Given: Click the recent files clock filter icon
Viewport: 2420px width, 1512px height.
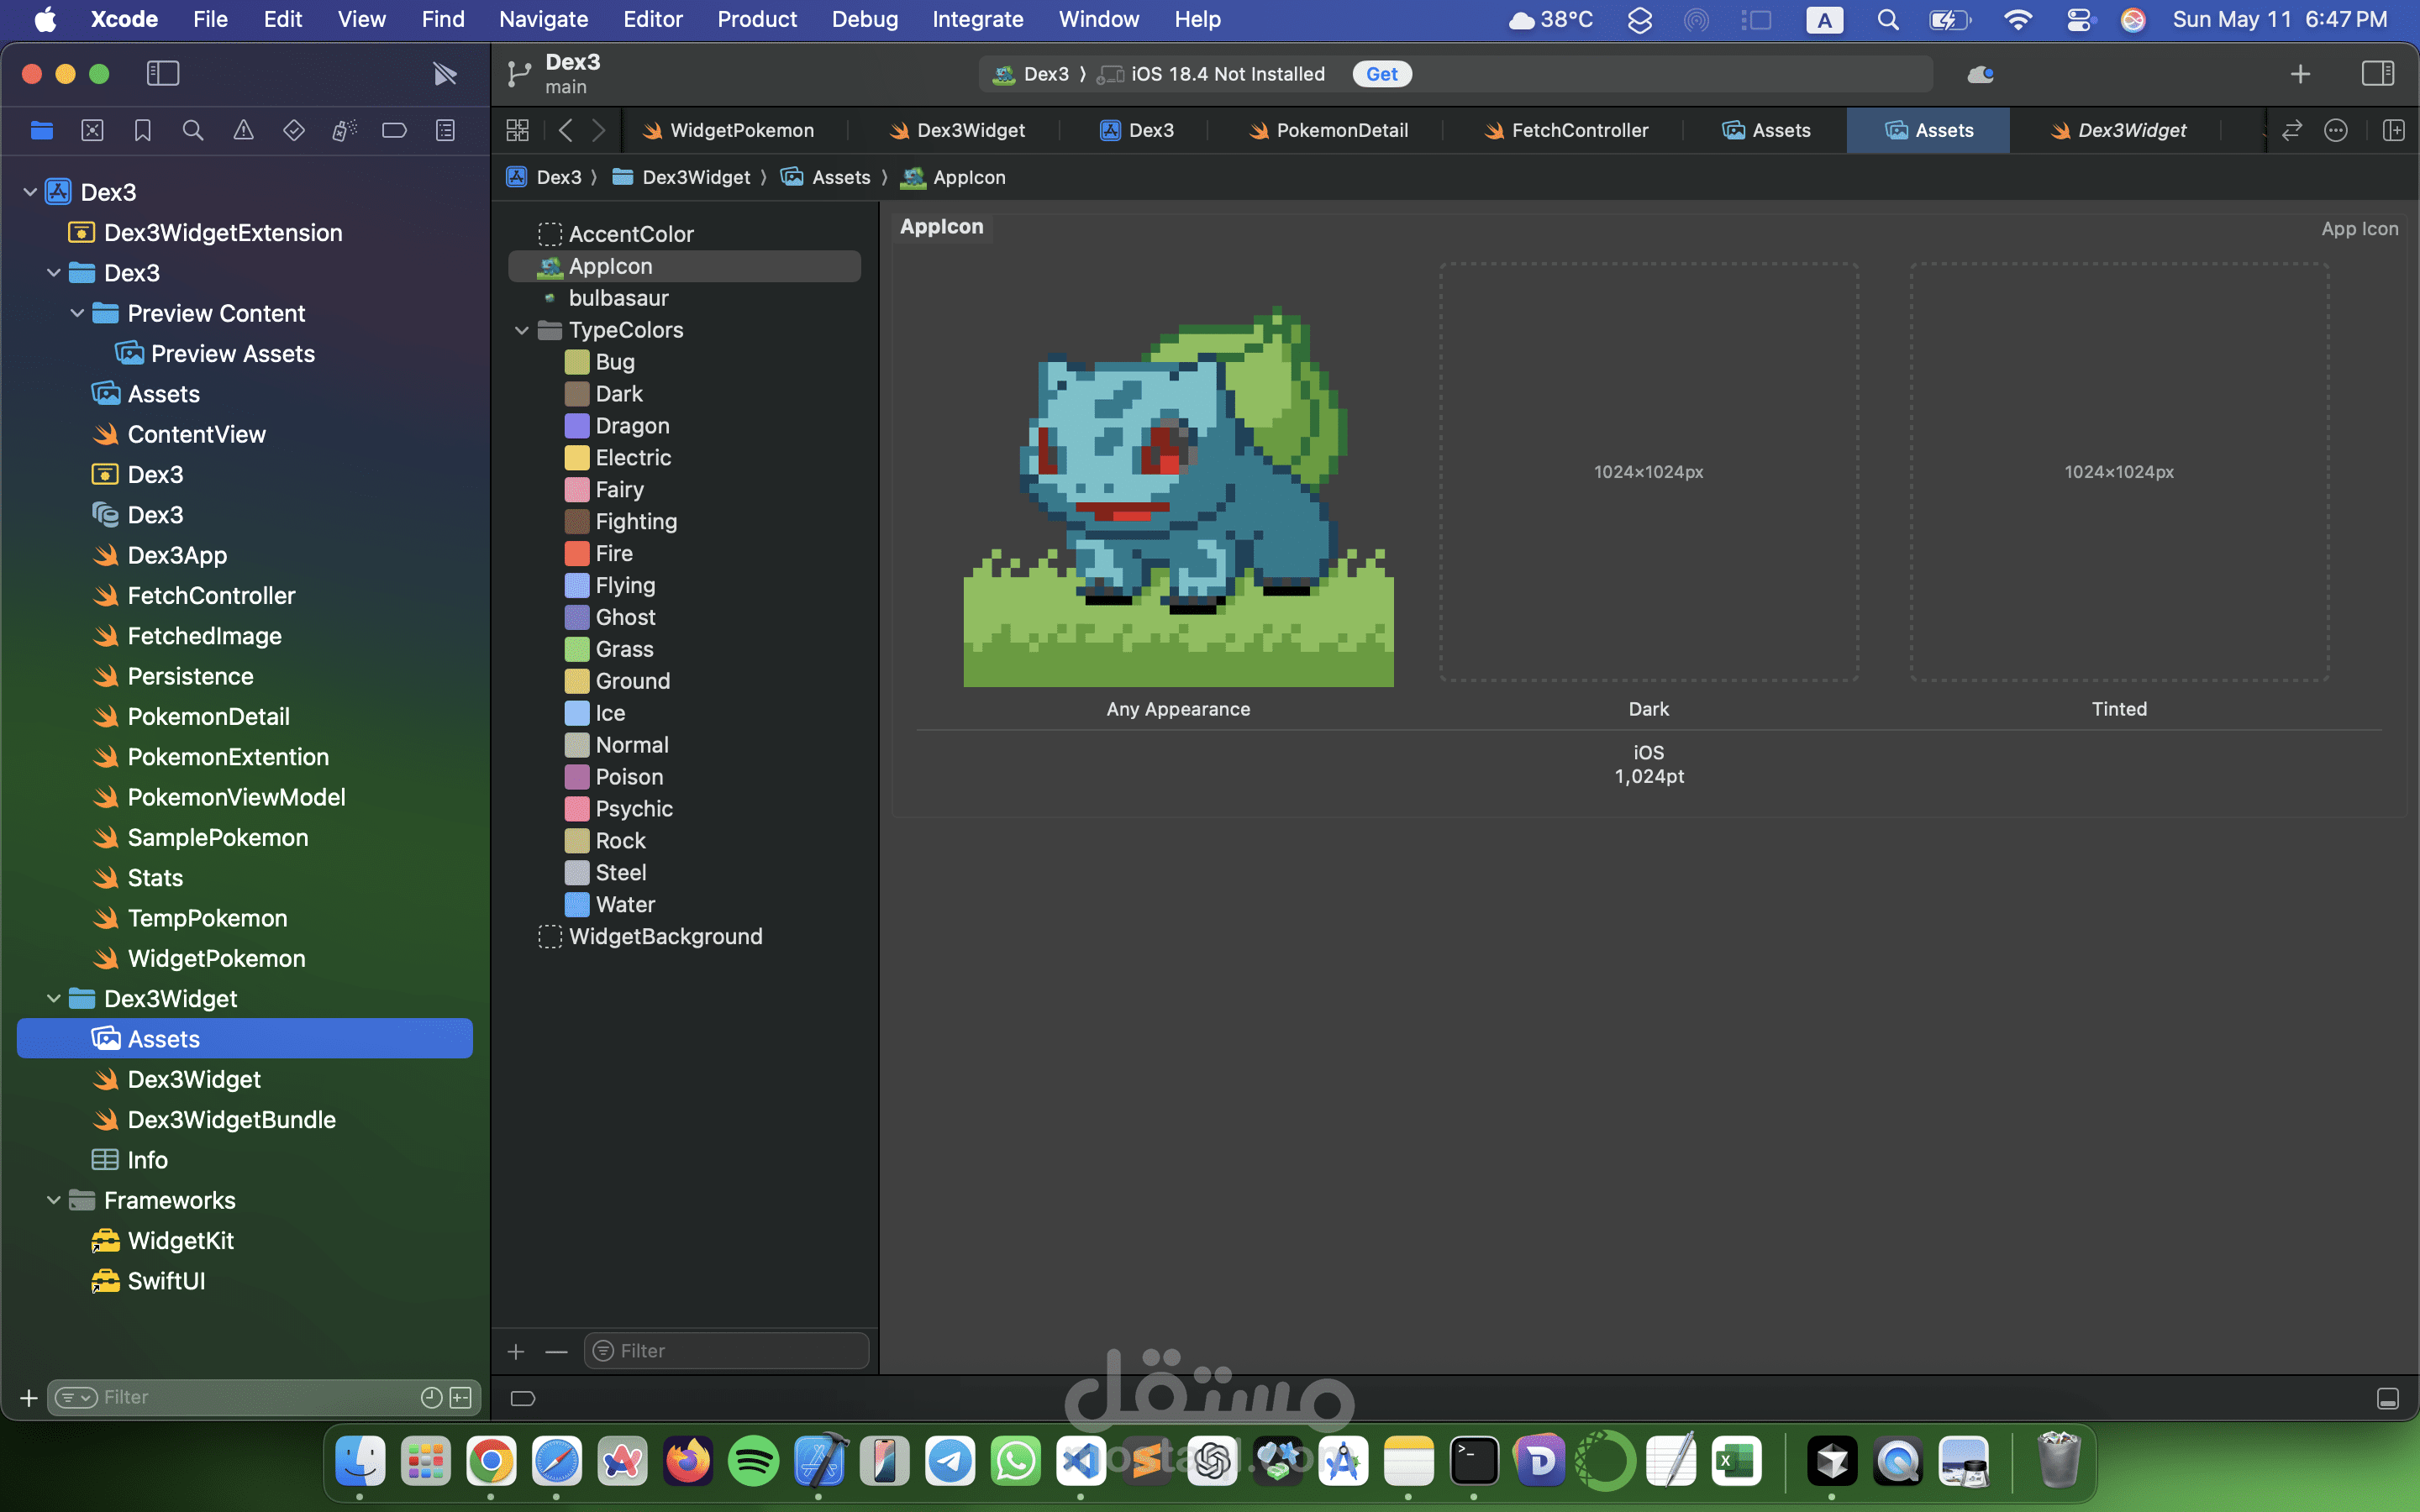Looking at the screenshot, I should [432, 1397].
